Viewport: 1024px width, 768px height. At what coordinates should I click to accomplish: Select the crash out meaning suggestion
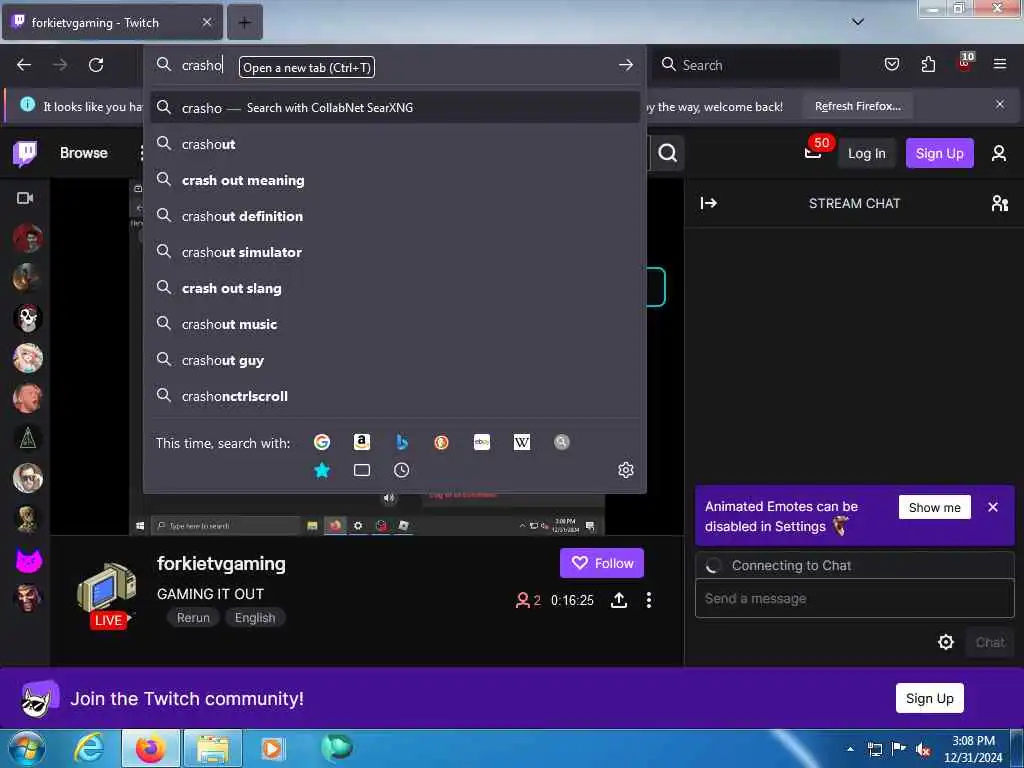(395, 180)
